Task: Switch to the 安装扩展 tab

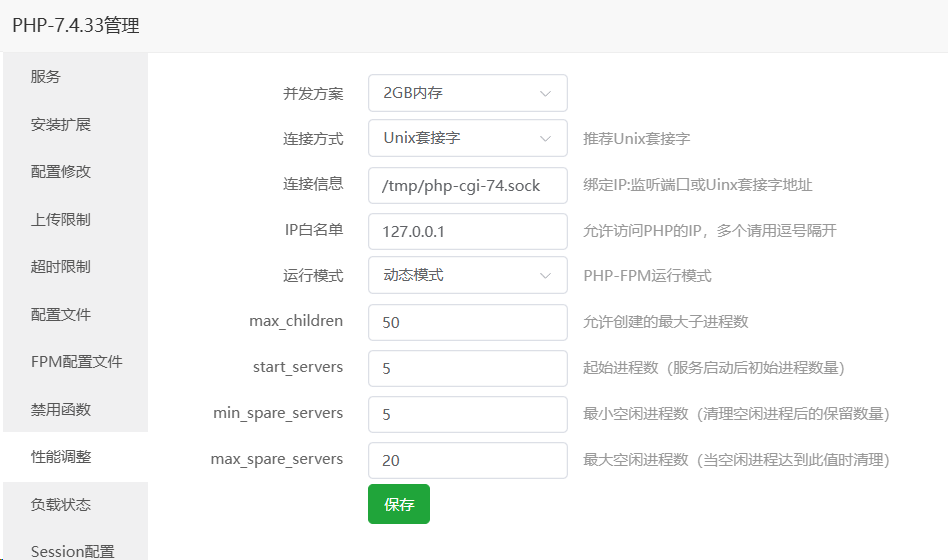Action: 61,125
